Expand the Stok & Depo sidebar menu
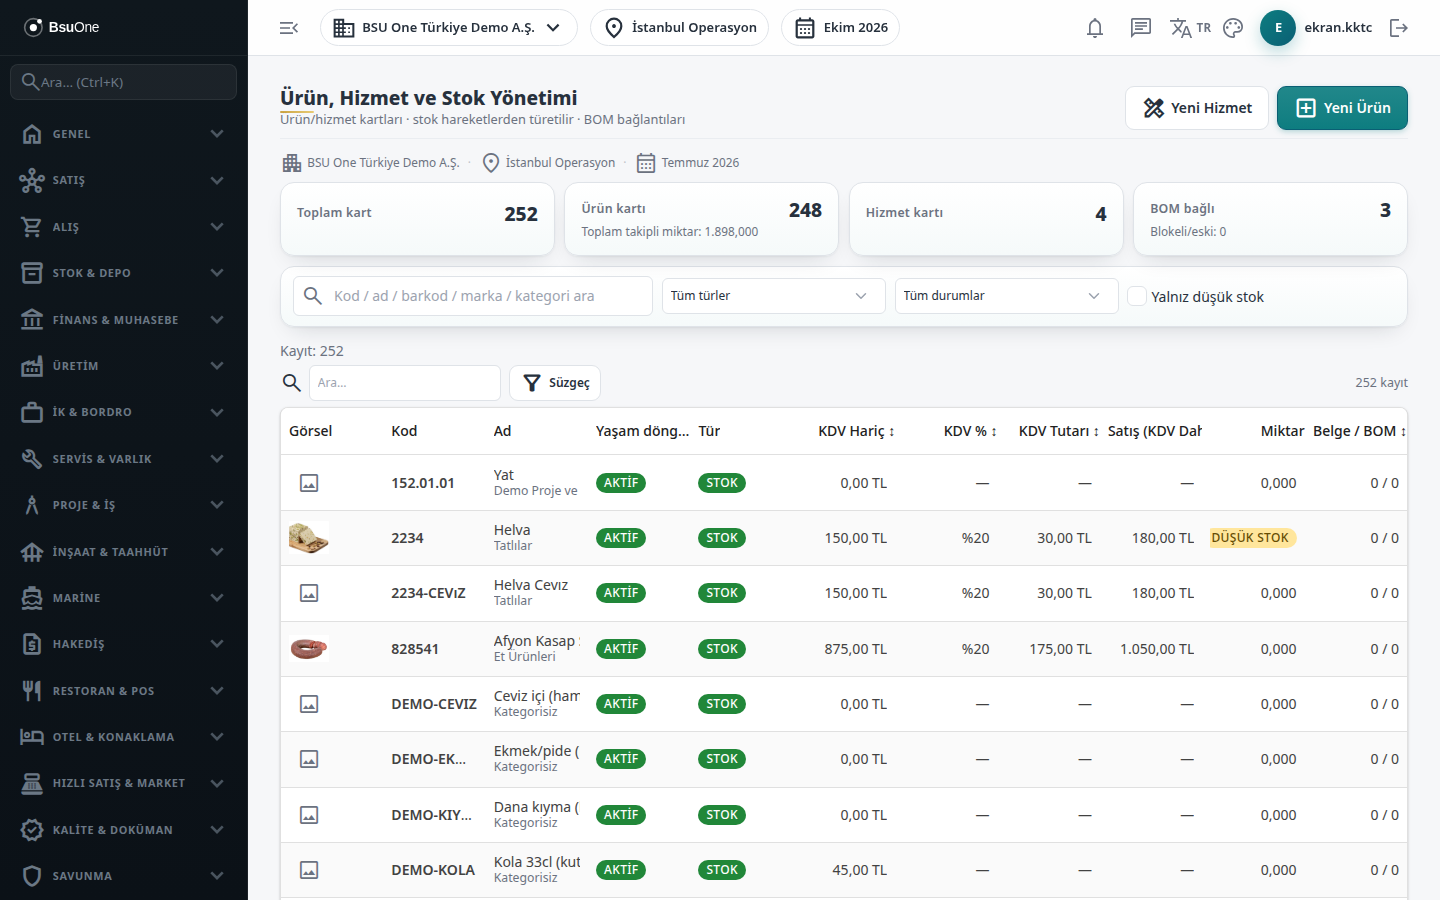This screenshot has width=1440, height=900. point(124,273)
